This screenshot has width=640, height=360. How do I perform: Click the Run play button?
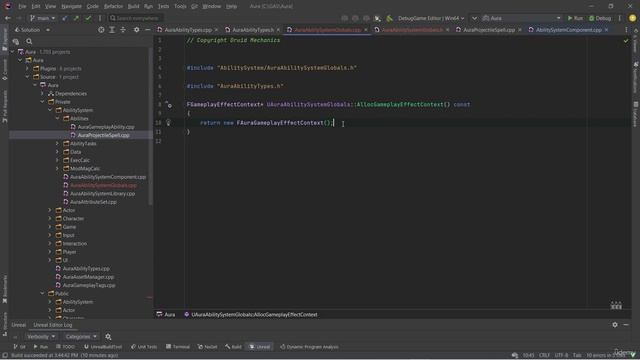click(575, 18)
